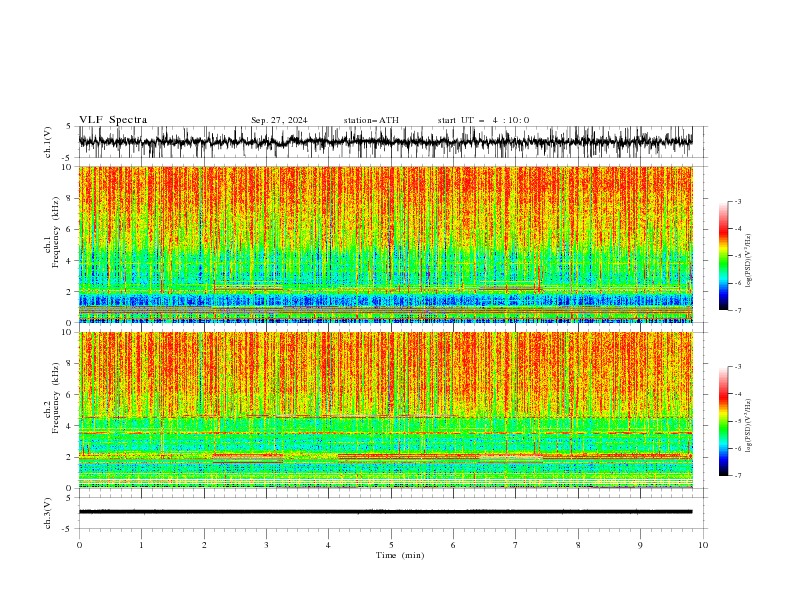Click the -7 value on lower colorbar
Image resolution: width=792 pixels, height=612 pixels.
pyautogui.click(x=737, y=476)
